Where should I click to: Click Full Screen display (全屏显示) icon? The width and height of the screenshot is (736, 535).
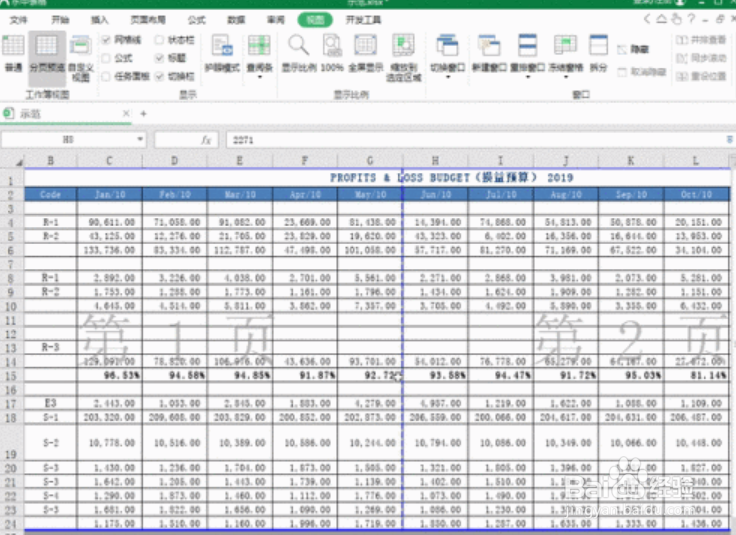pyautogui.click(x=366, y=53)
